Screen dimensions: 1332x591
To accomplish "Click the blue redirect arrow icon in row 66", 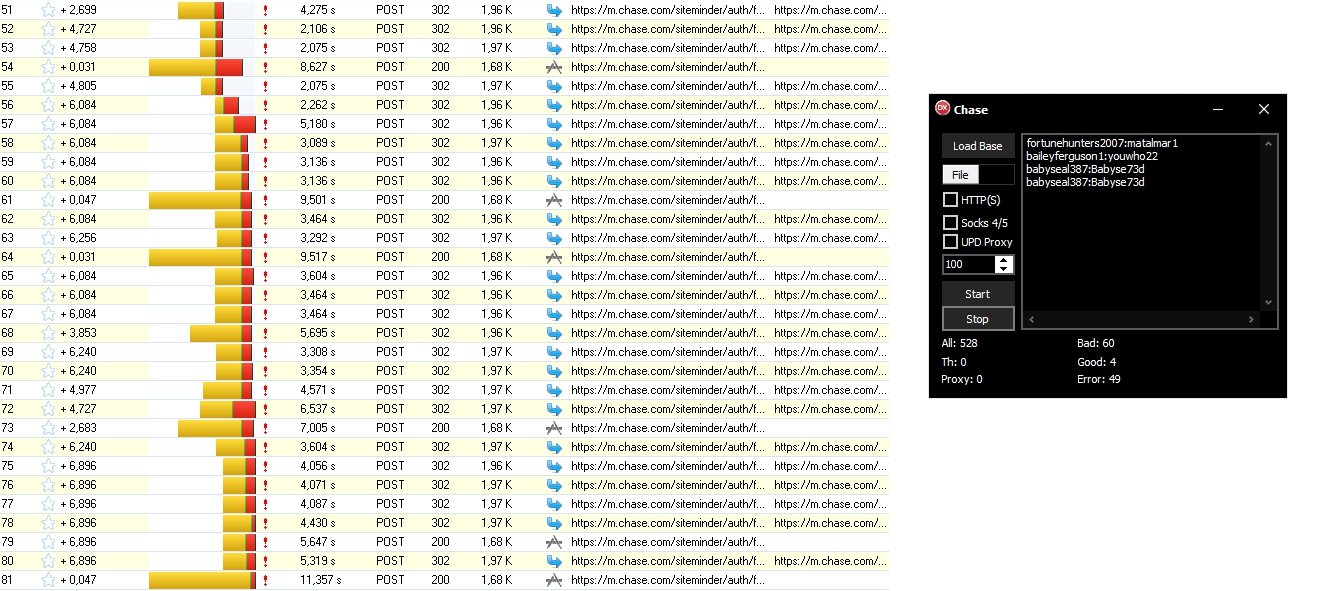I will (x=554, y=295).
